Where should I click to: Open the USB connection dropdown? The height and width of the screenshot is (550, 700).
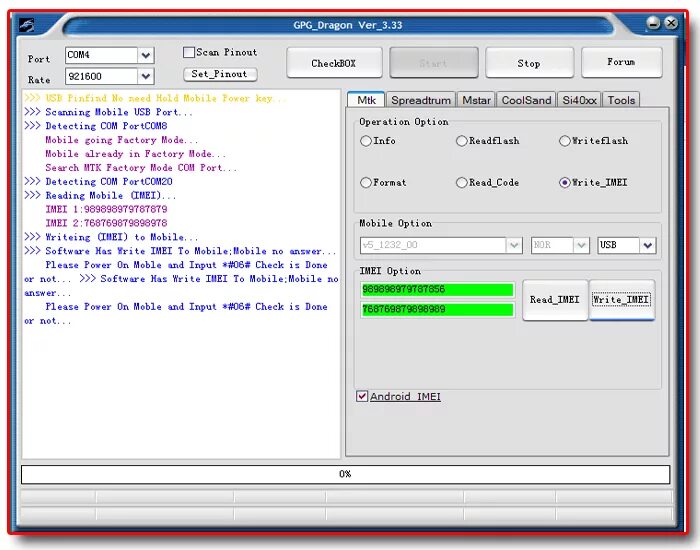click(x=648, y=245)
